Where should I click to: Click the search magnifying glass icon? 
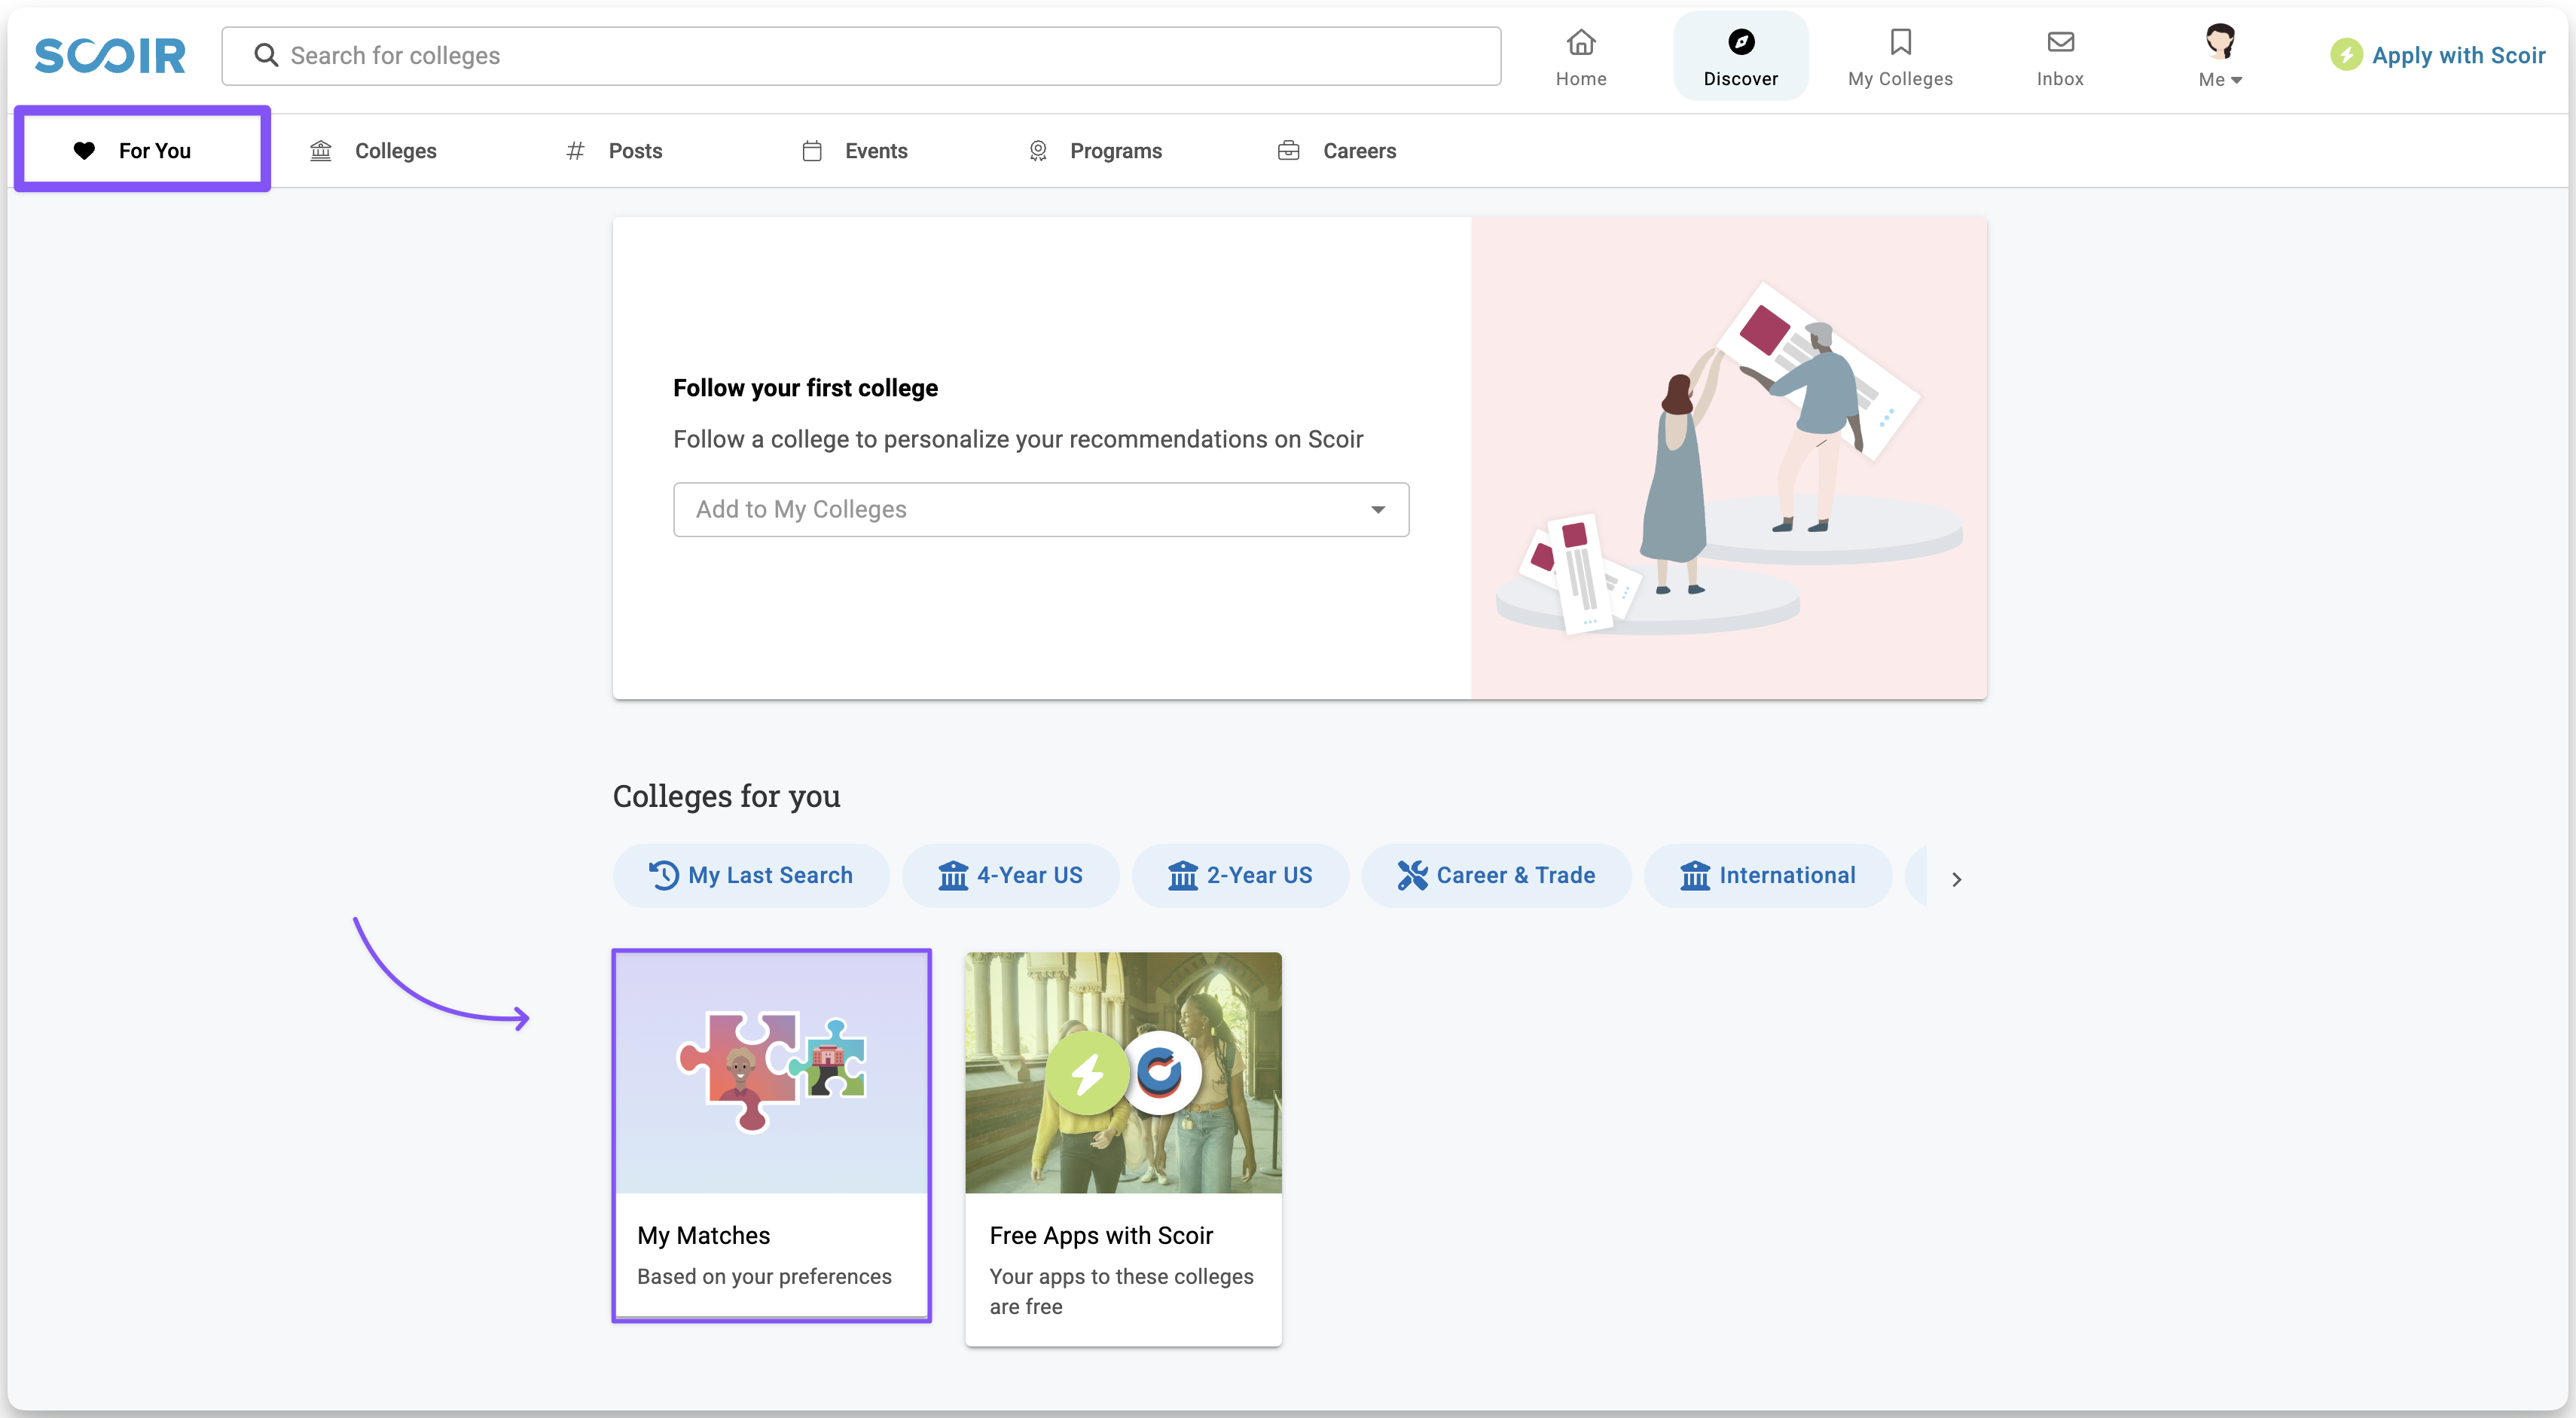coord(266,55)
